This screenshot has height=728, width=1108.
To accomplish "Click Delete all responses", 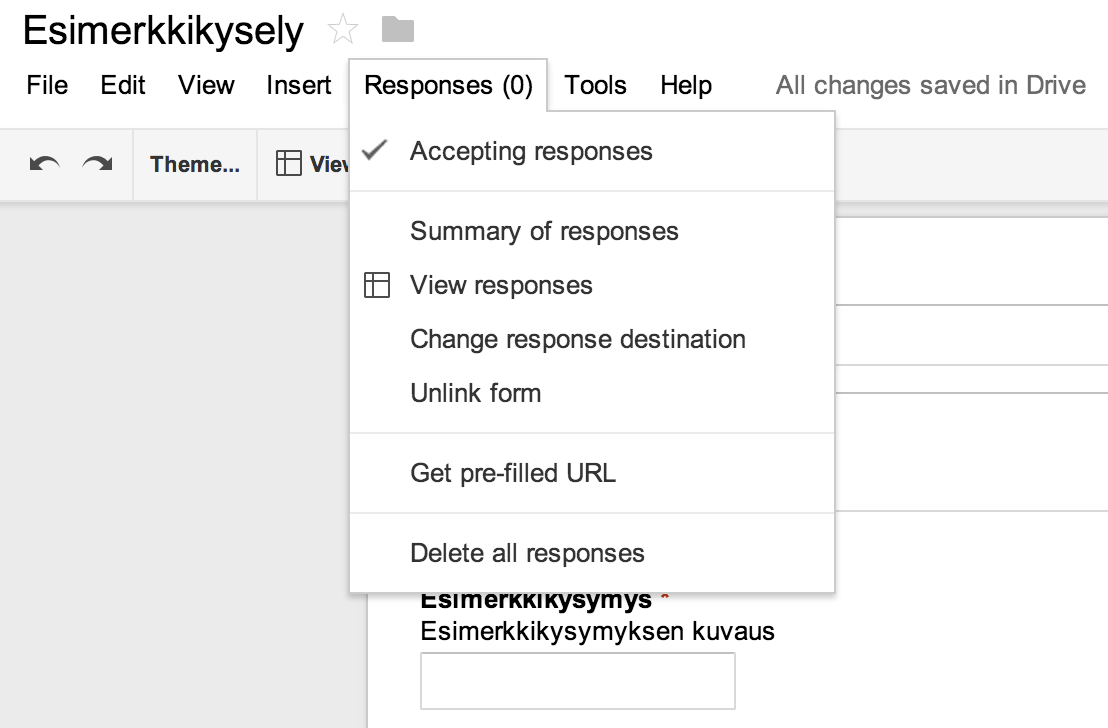I will 527,553.
